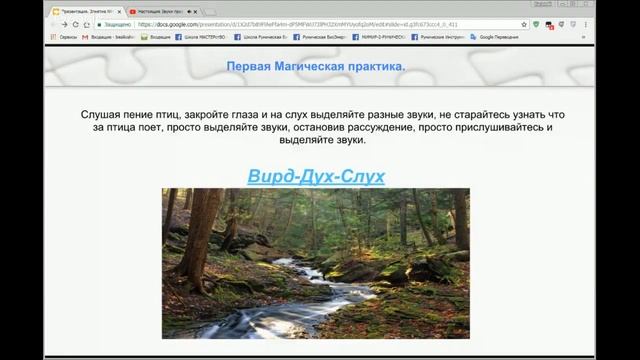
Task: Expand the hidden bookmarks chevron
Action: (583, 37)
